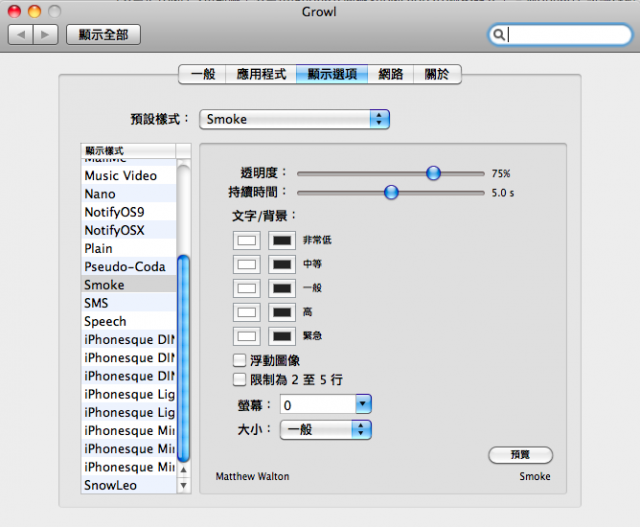Click the magnifier icon in search field
Viewport: 640px width, 527px height.
pos(498,35)
